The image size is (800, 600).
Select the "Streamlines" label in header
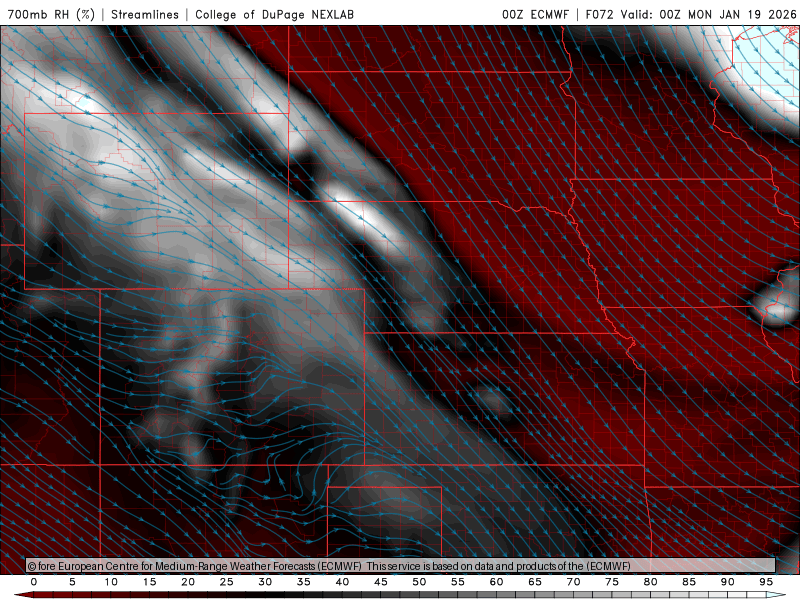point(145,14)
